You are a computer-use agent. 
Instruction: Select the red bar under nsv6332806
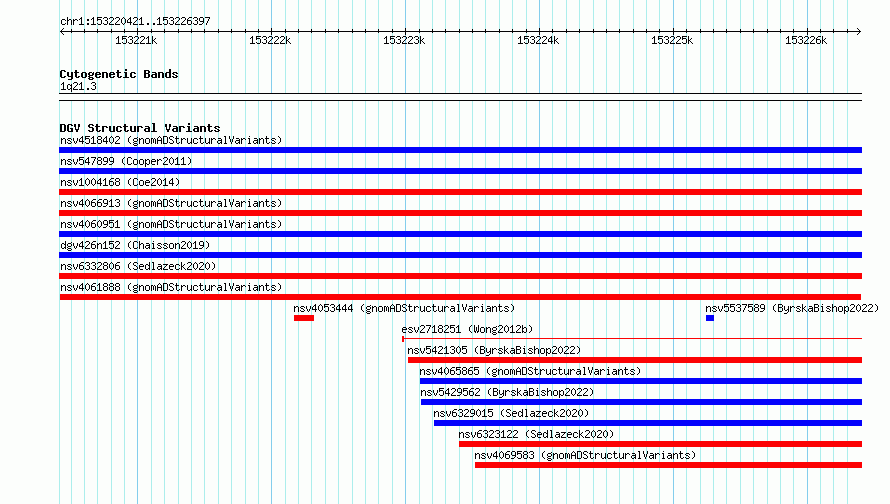point(460,276)
